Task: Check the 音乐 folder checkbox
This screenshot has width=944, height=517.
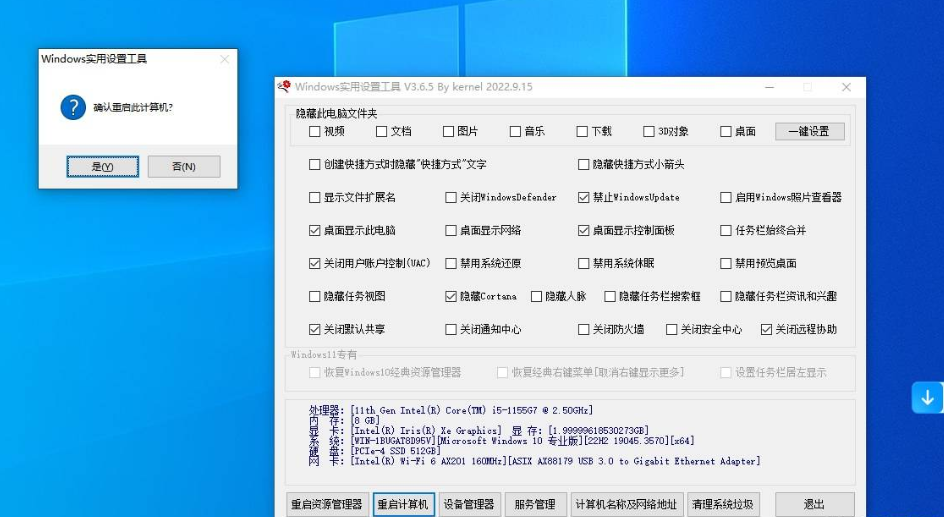Action: 515,131
